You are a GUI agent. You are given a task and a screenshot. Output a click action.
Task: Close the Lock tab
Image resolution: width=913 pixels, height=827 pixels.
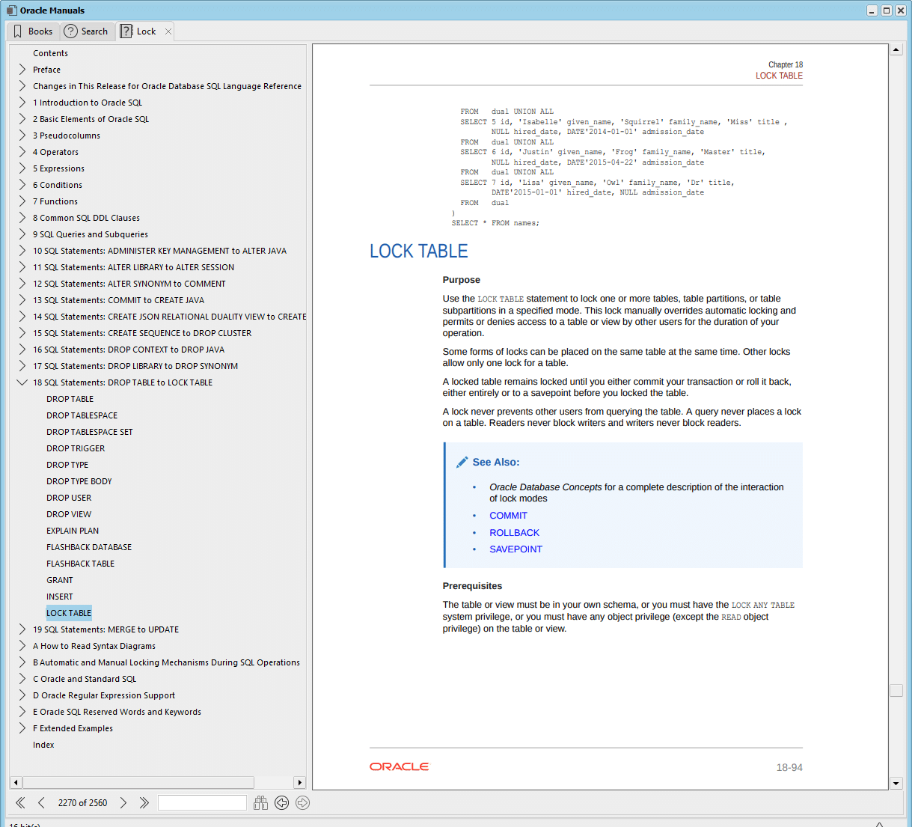click(x=168, y=31)
